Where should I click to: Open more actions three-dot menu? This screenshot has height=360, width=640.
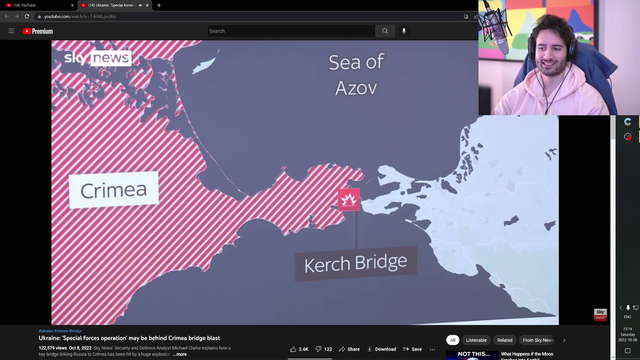click(432, 349)
